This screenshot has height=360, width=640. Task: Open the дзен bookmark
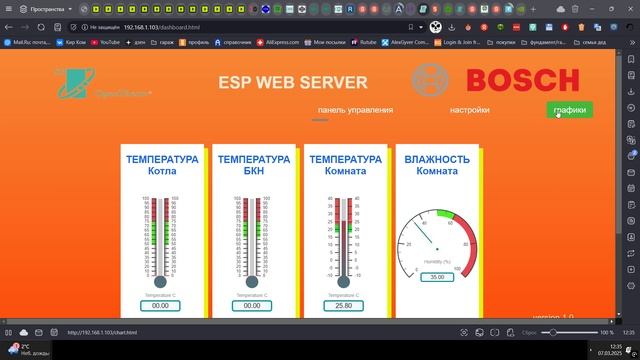coord(136,42)
